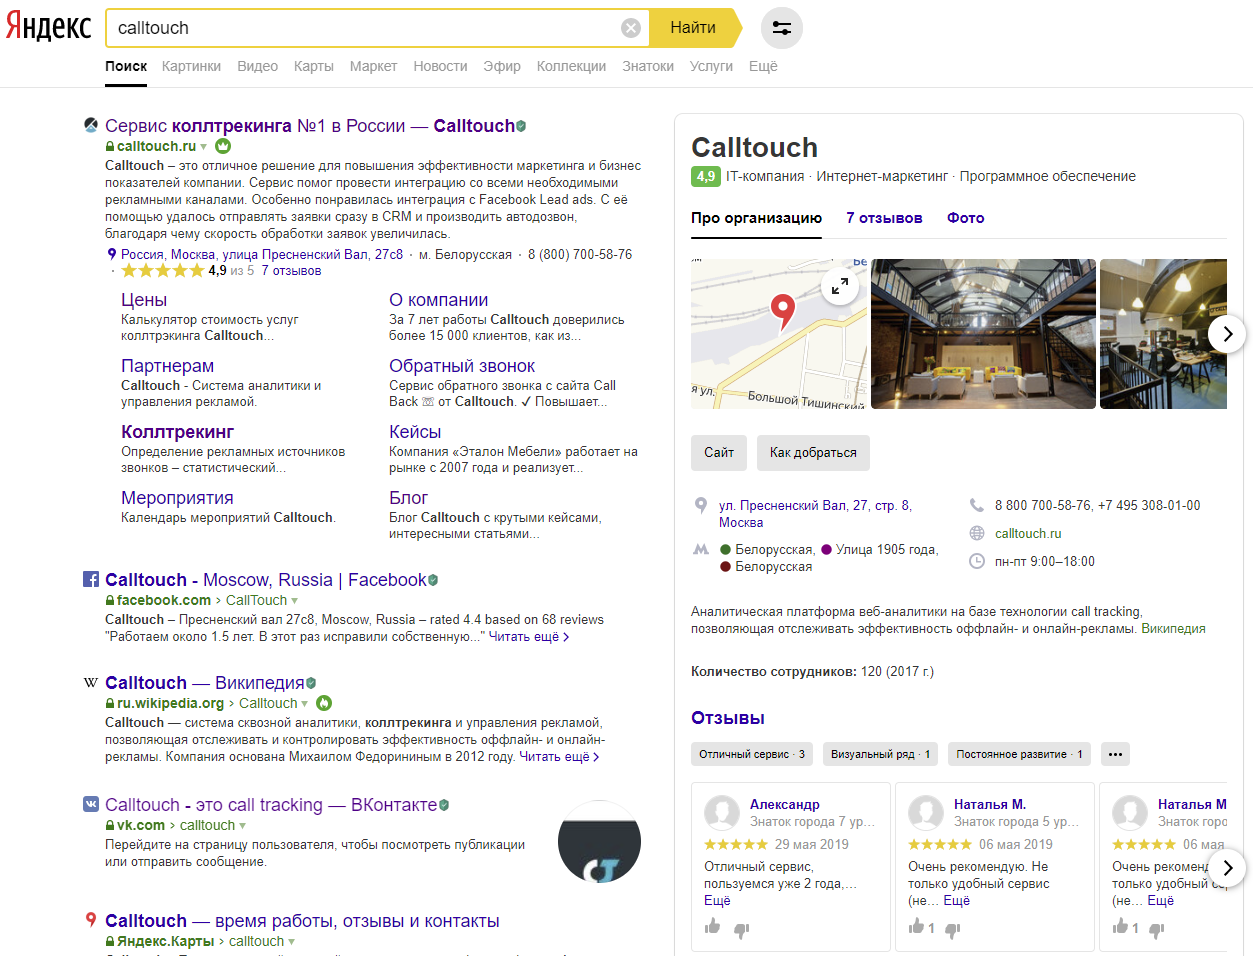1253x956 pixels.
Task: Dislike Наталья М. review dated 06 мая 2019
Action: point(953,930)
